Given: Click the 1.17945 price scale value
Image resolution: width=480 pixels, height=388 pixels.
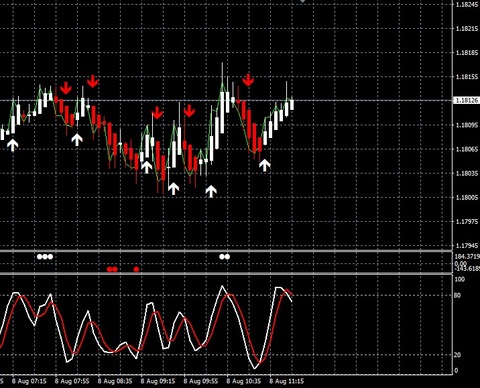Looking at the screenshot, I should (467, 246).
